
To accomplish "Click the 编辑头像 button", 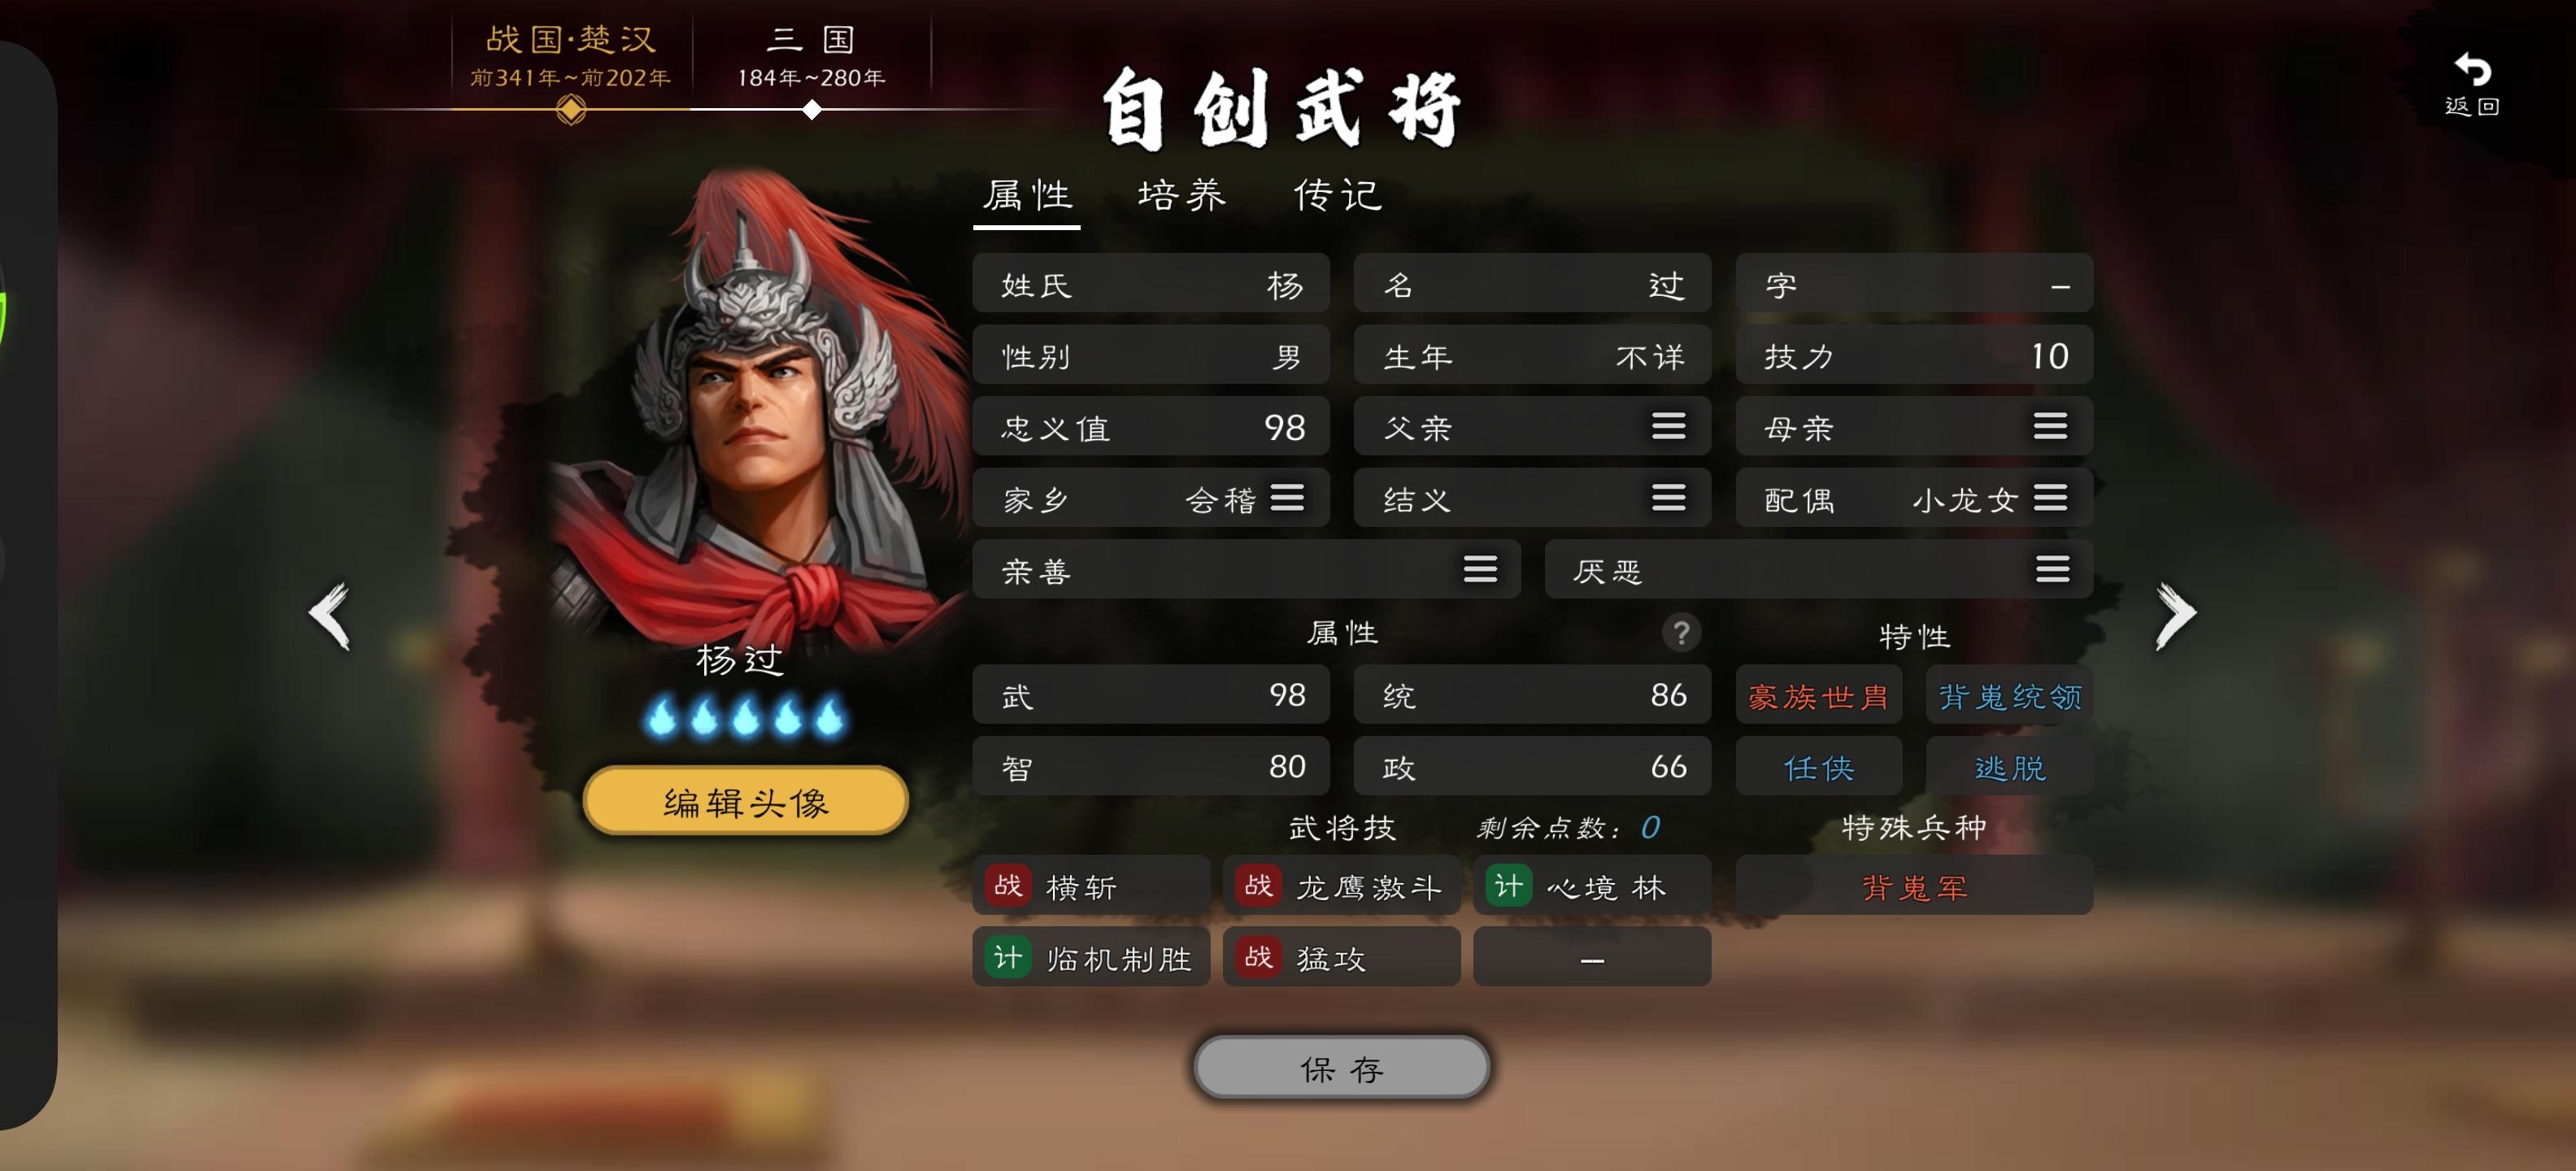I will (746, 802).
